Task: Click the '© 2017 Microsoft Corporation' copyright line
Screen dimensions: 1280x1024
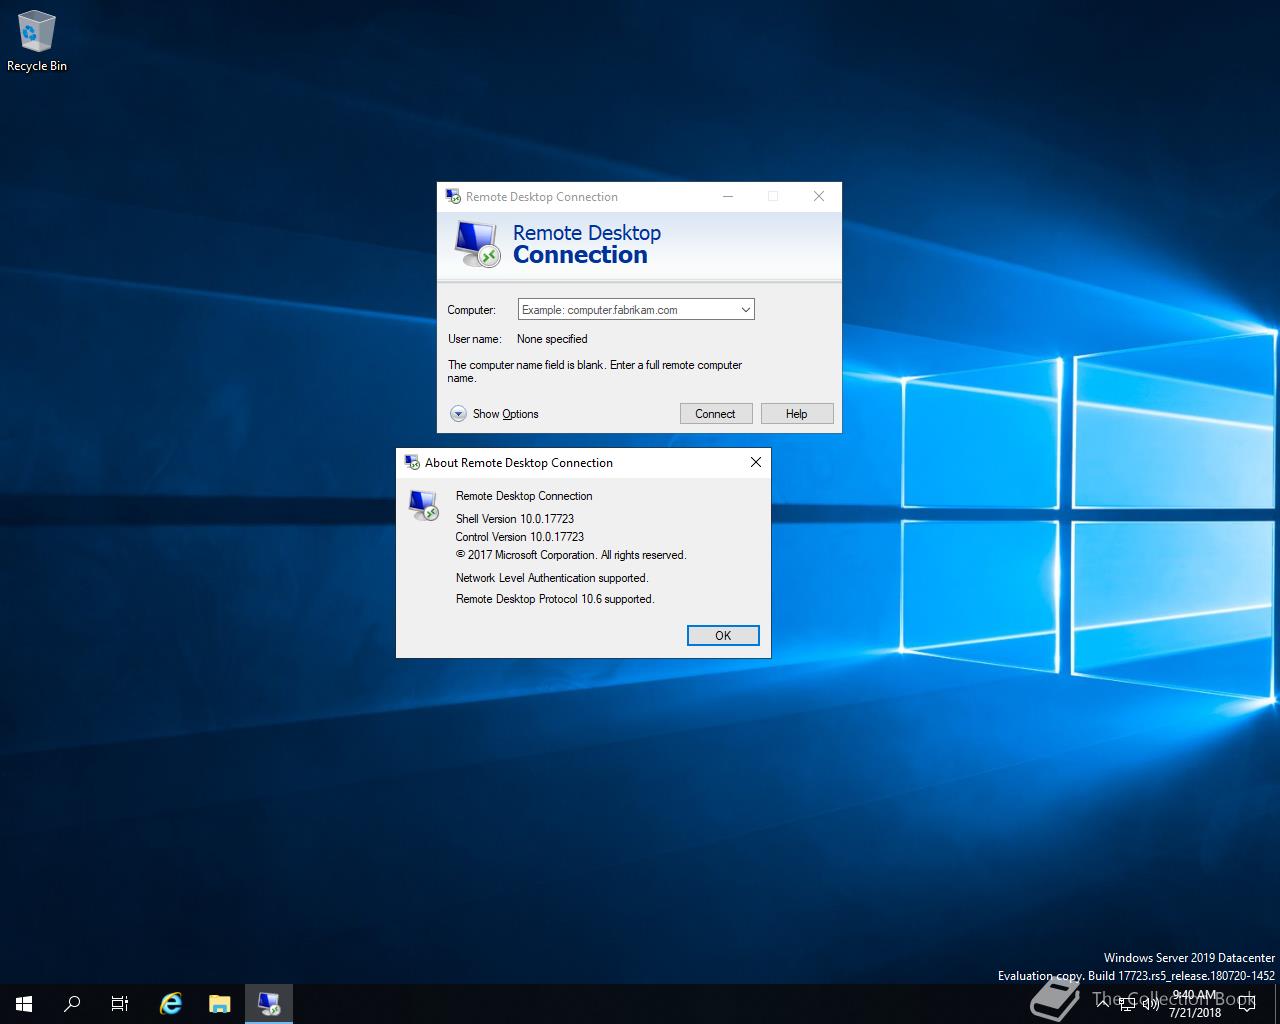Action: click(x=571, y=555)
